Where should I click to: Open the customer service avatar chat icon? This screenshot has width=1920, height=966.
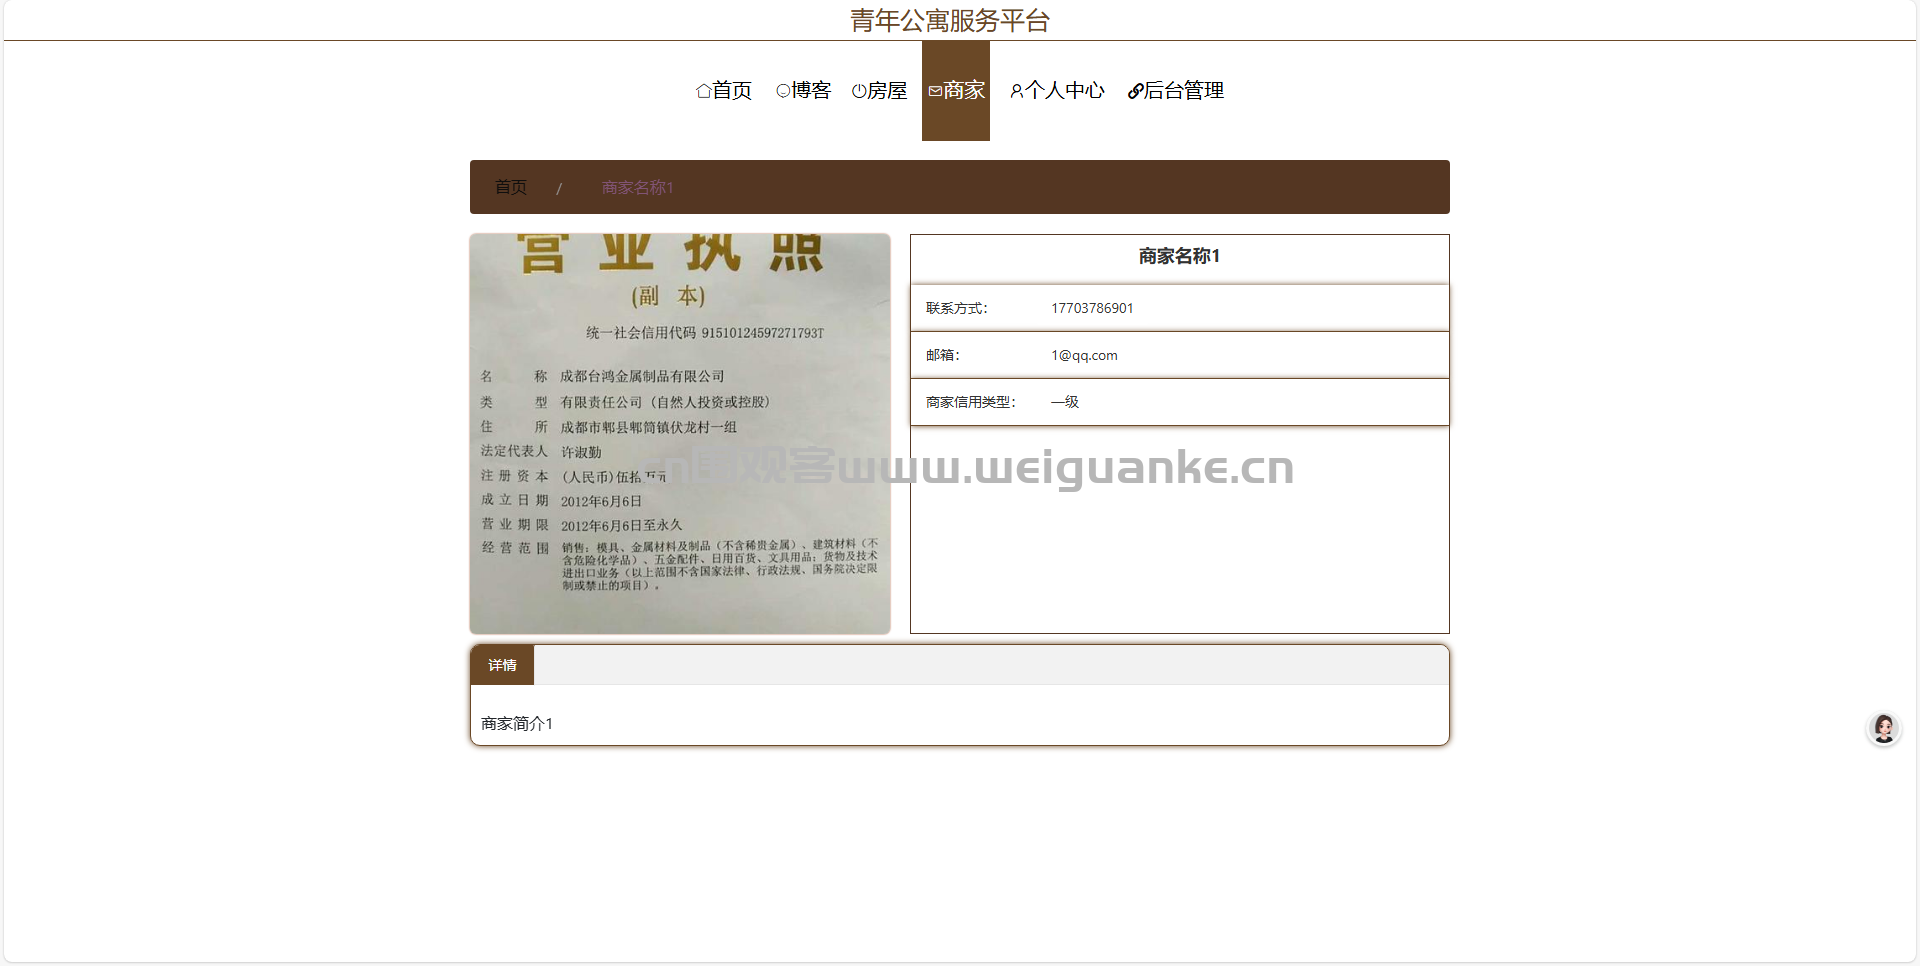tap(1884, 728)
